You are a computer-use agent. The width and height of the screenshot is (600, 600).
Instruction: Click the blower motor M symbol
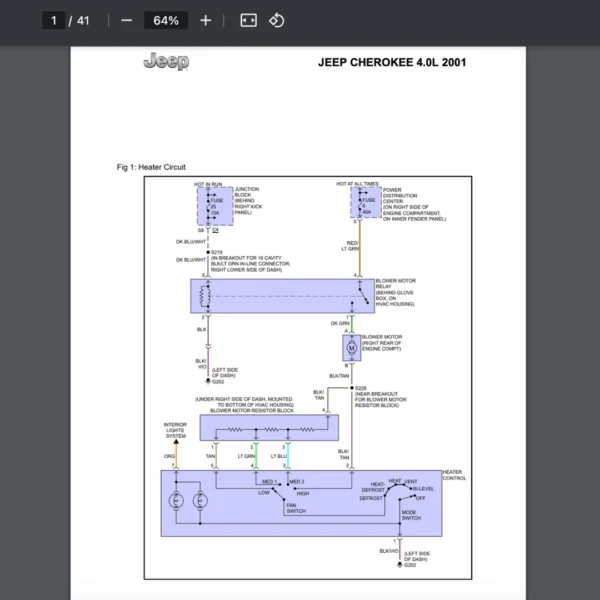[351, 348]
